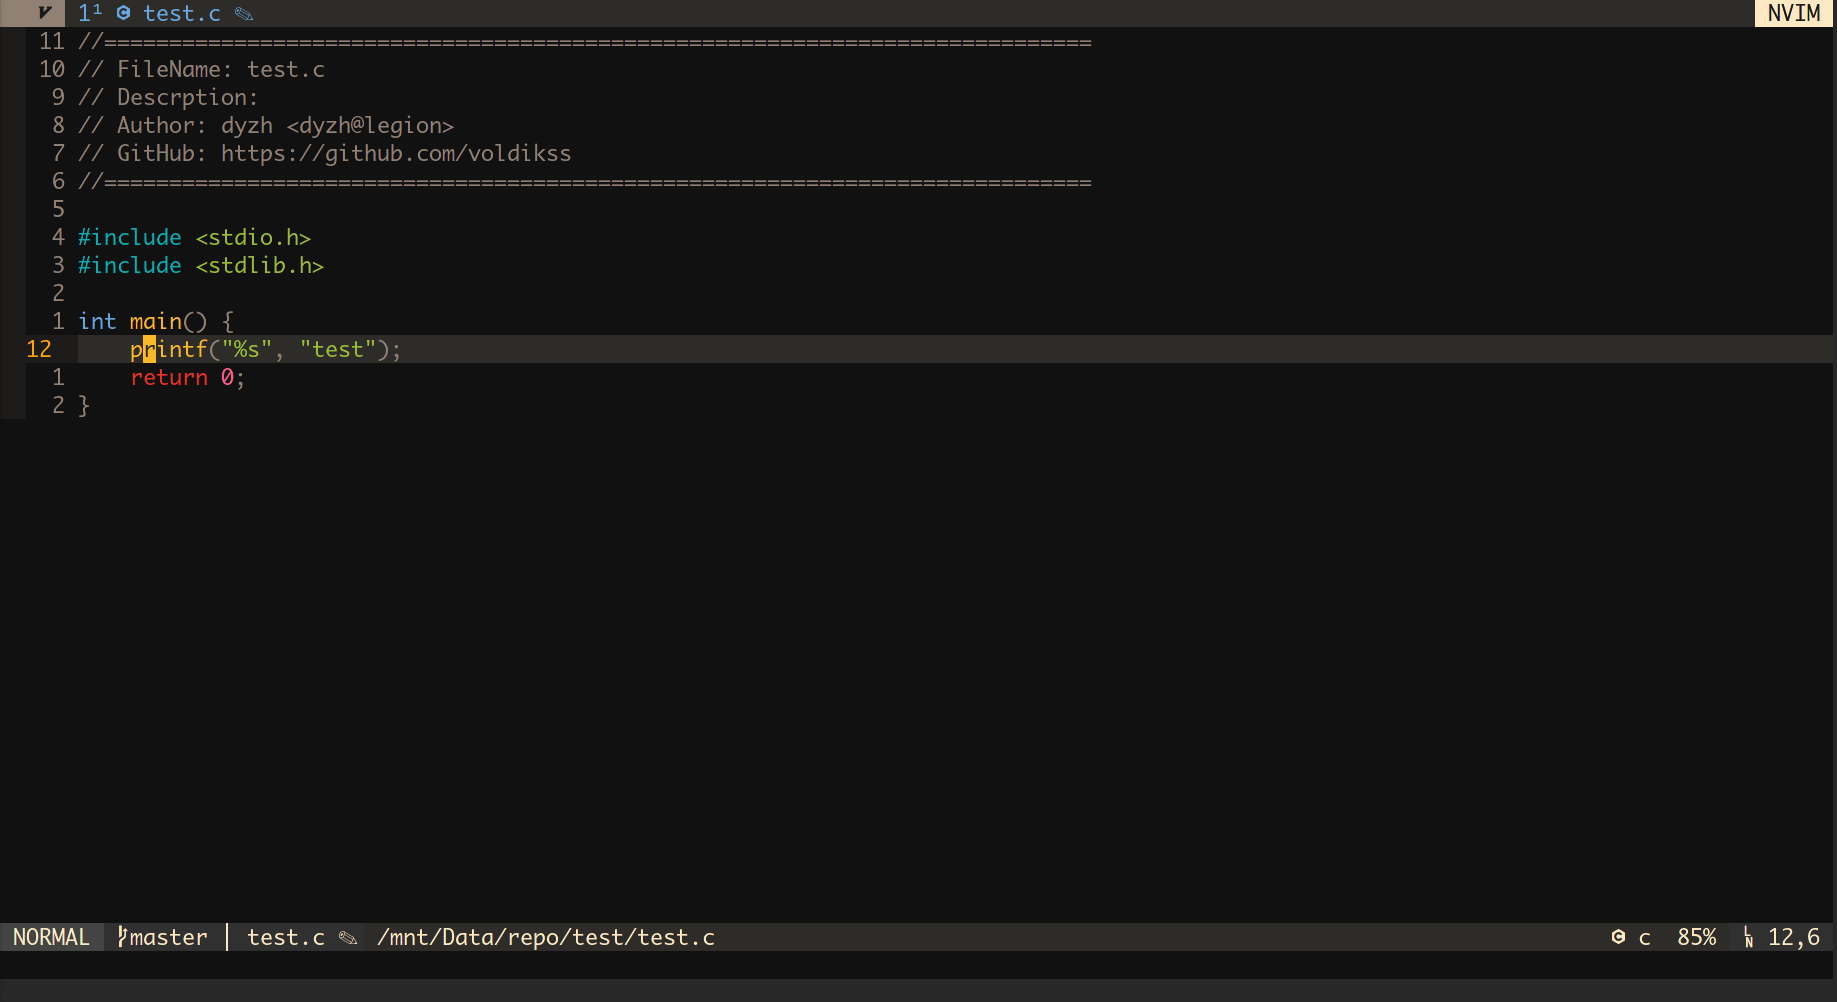The image size is (1837, 1002).
Task: Click the LN line-number icon in status line
Action: [x=1749, y=937]
